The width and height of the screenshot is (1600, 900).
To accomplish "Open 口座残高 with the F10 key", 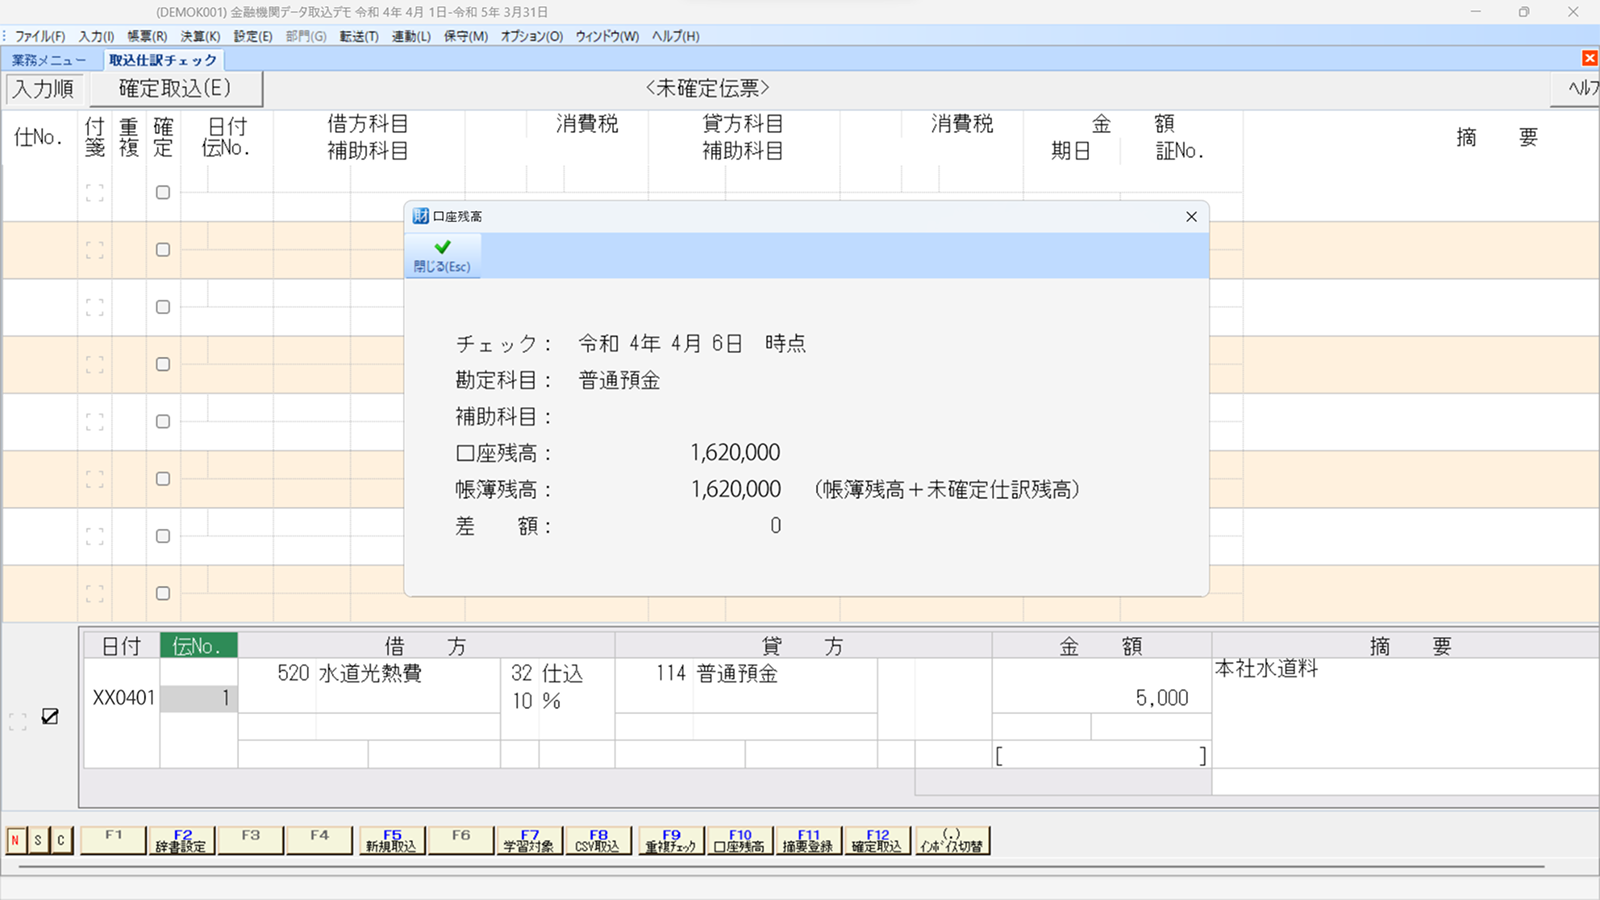I will coord(739,841).
